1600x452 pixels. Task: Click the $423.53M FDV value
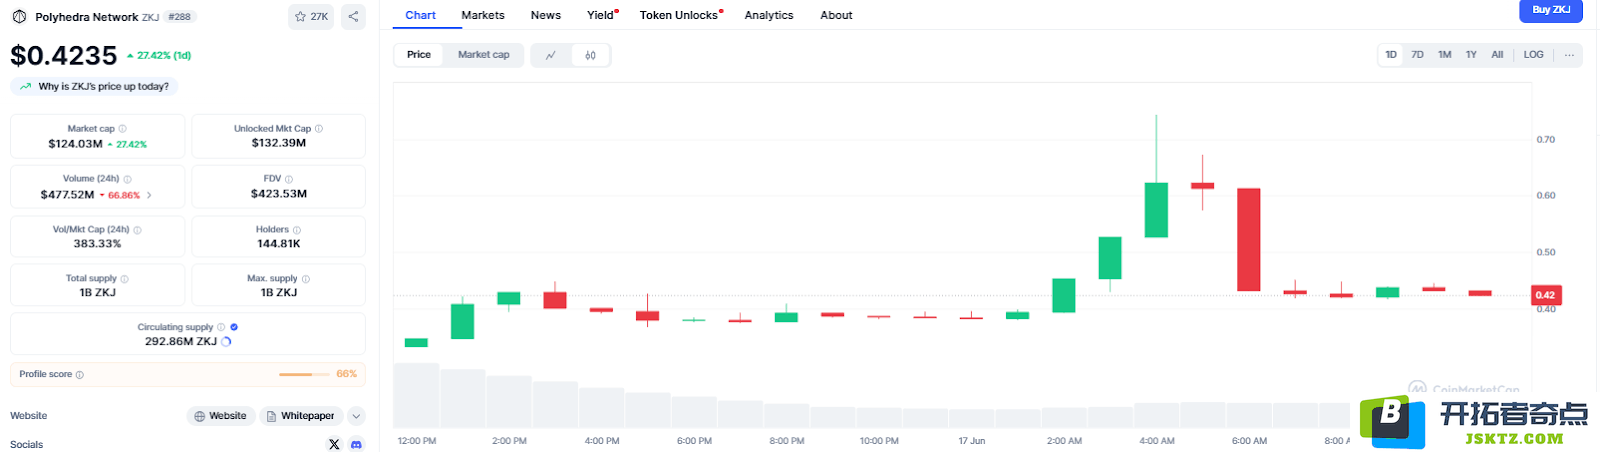click(279, 194)
